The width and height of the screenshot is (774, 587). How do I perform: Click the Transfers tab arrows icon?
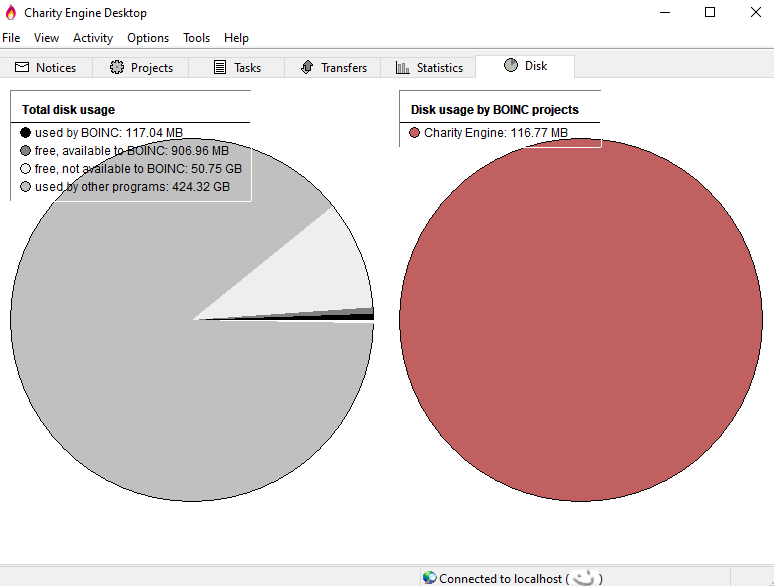click(x=307, y=67)
